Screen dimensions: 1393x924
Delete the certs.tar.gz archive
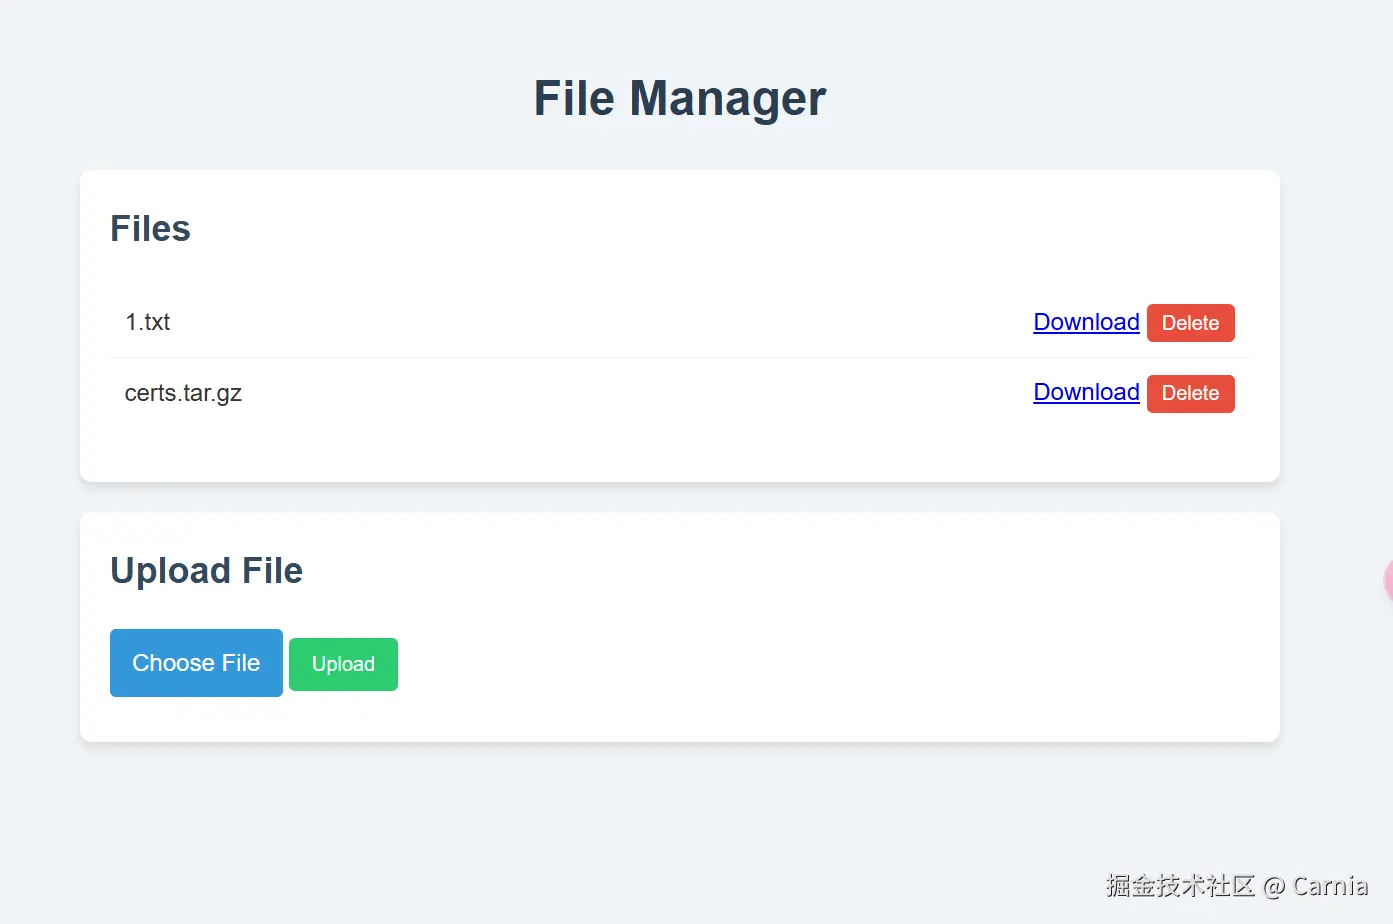[x=1190, y=393]
